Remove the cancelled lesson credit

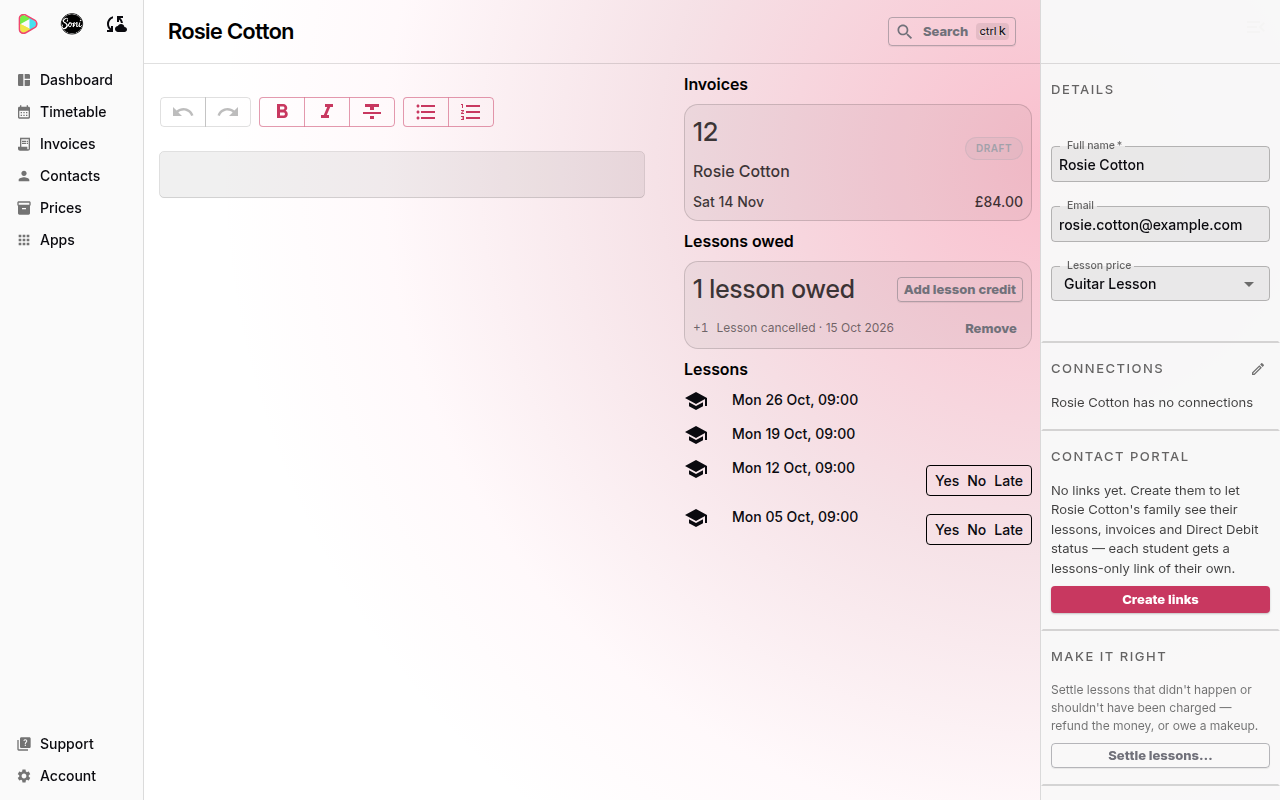pos(991,329)
